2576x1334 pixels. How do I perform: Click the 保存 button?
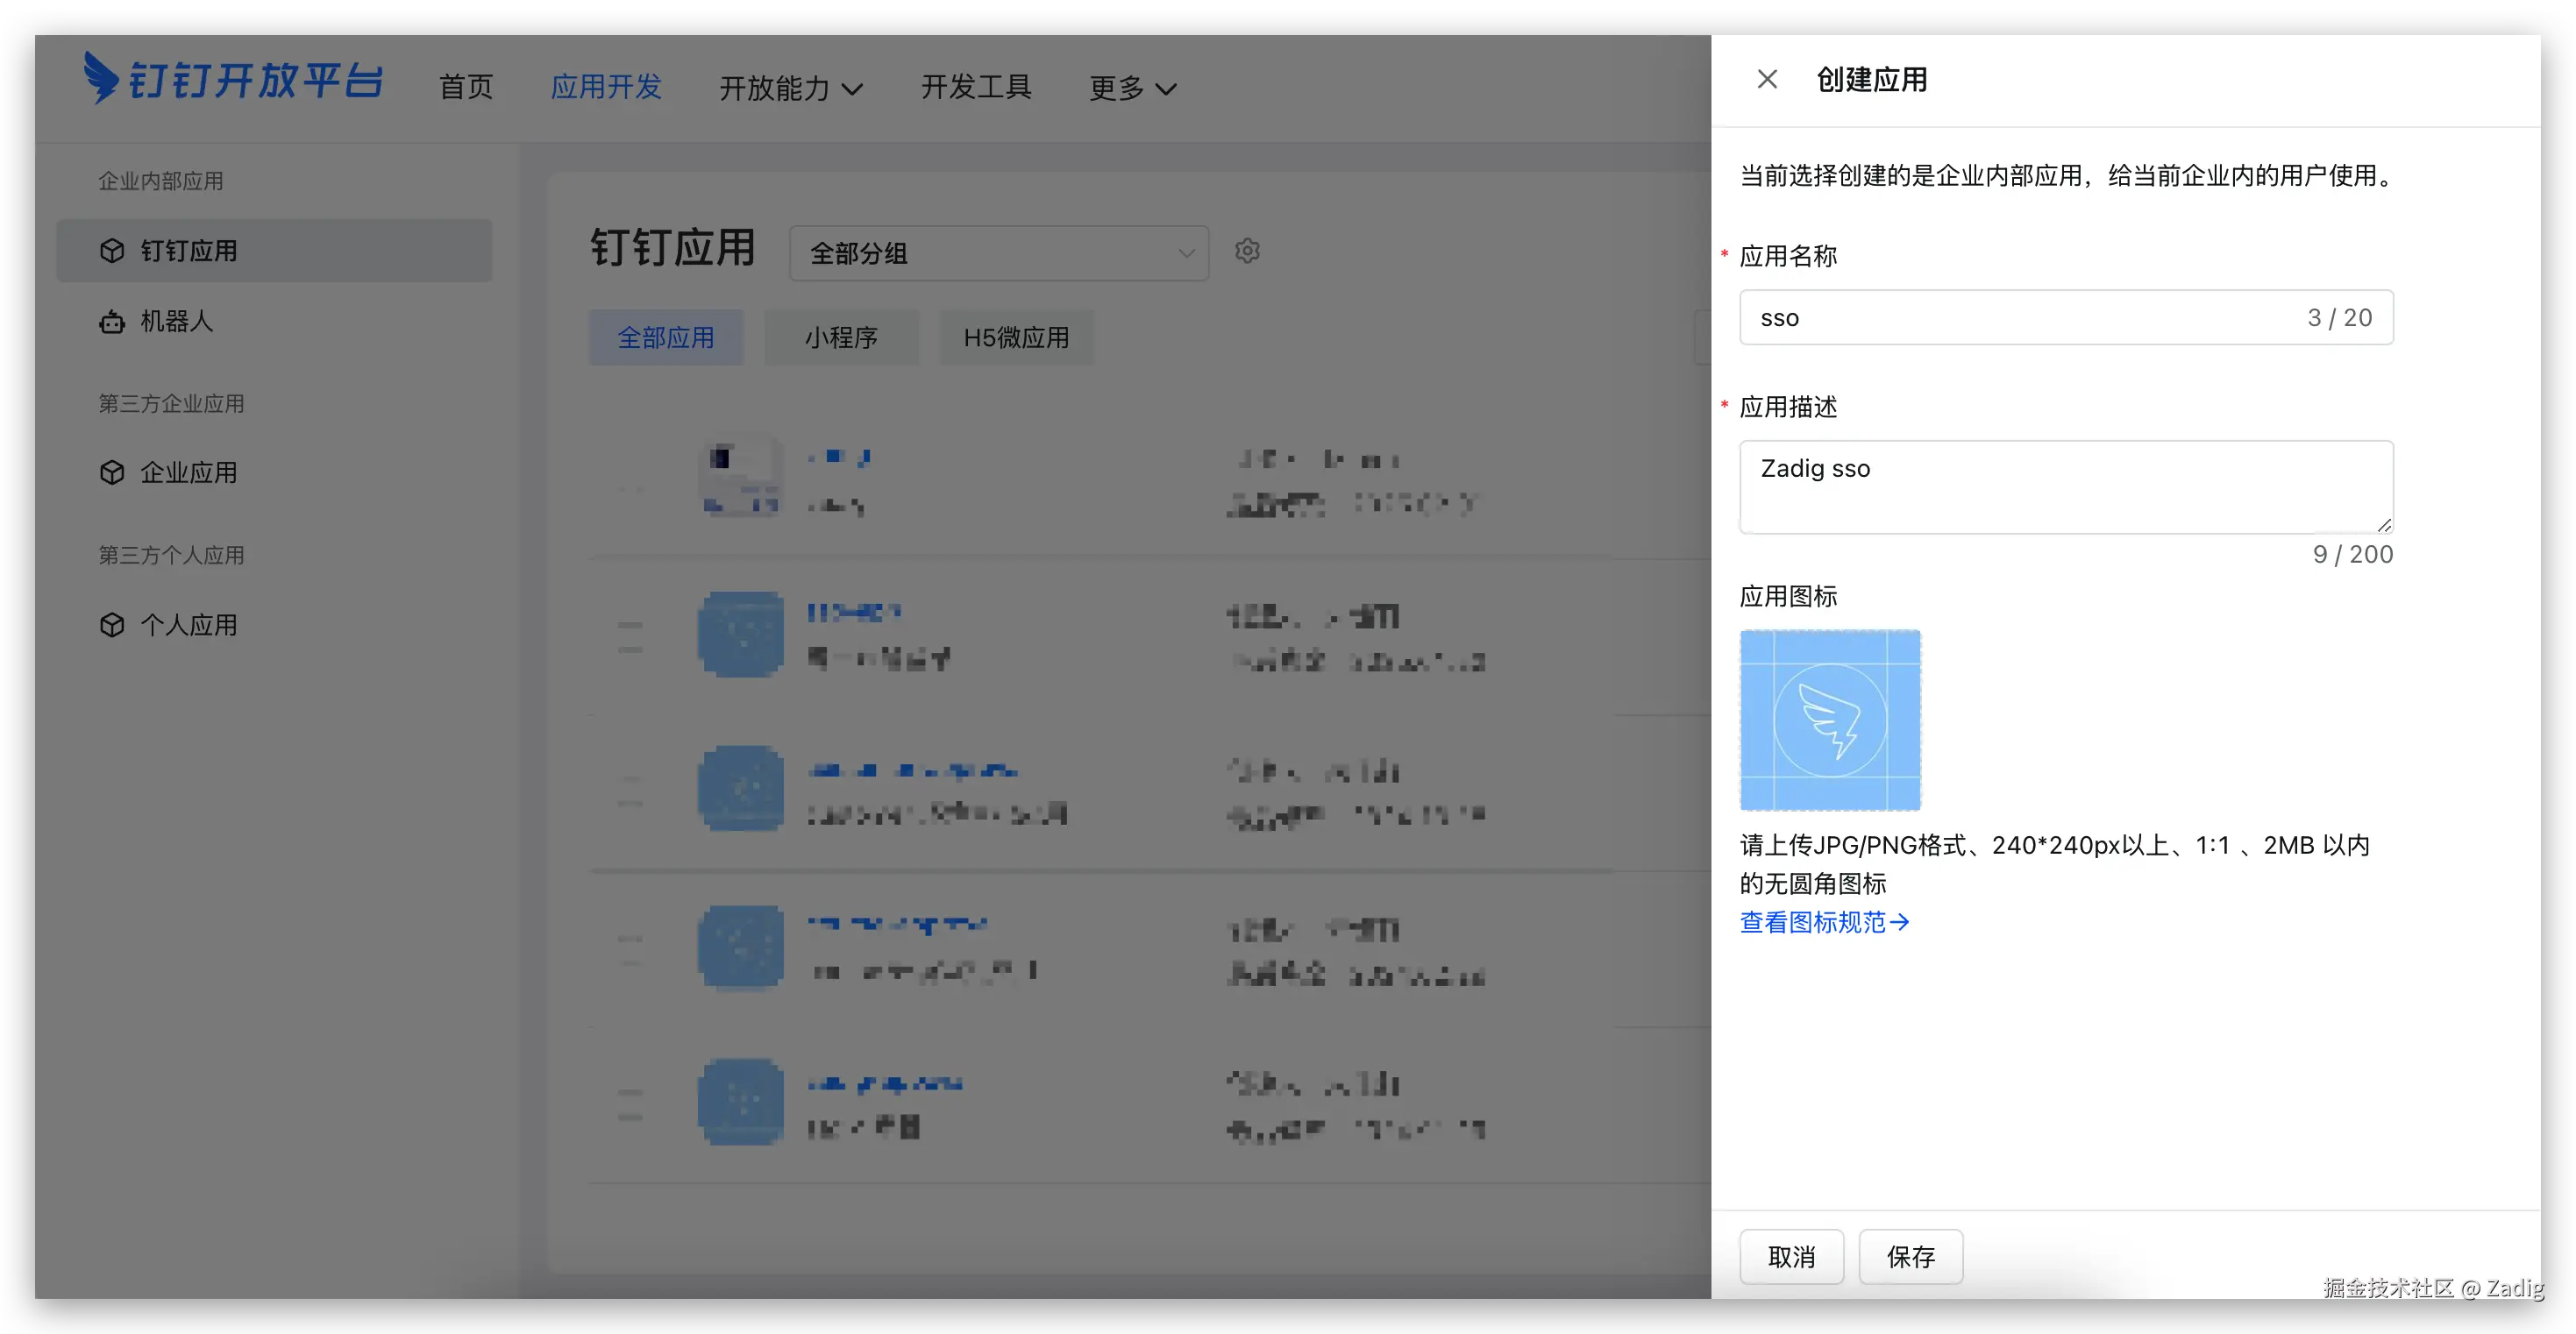coord(1910,1257)
